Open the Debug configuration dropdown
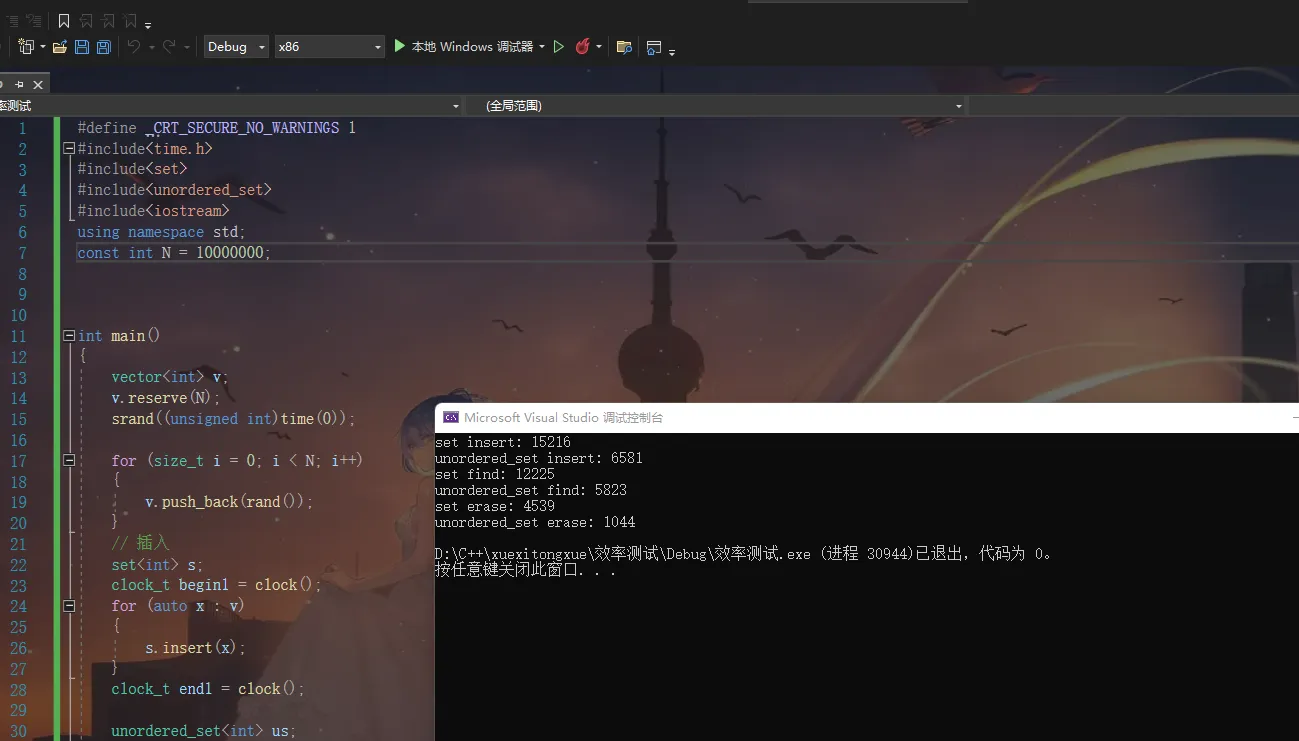 point(237,47)
